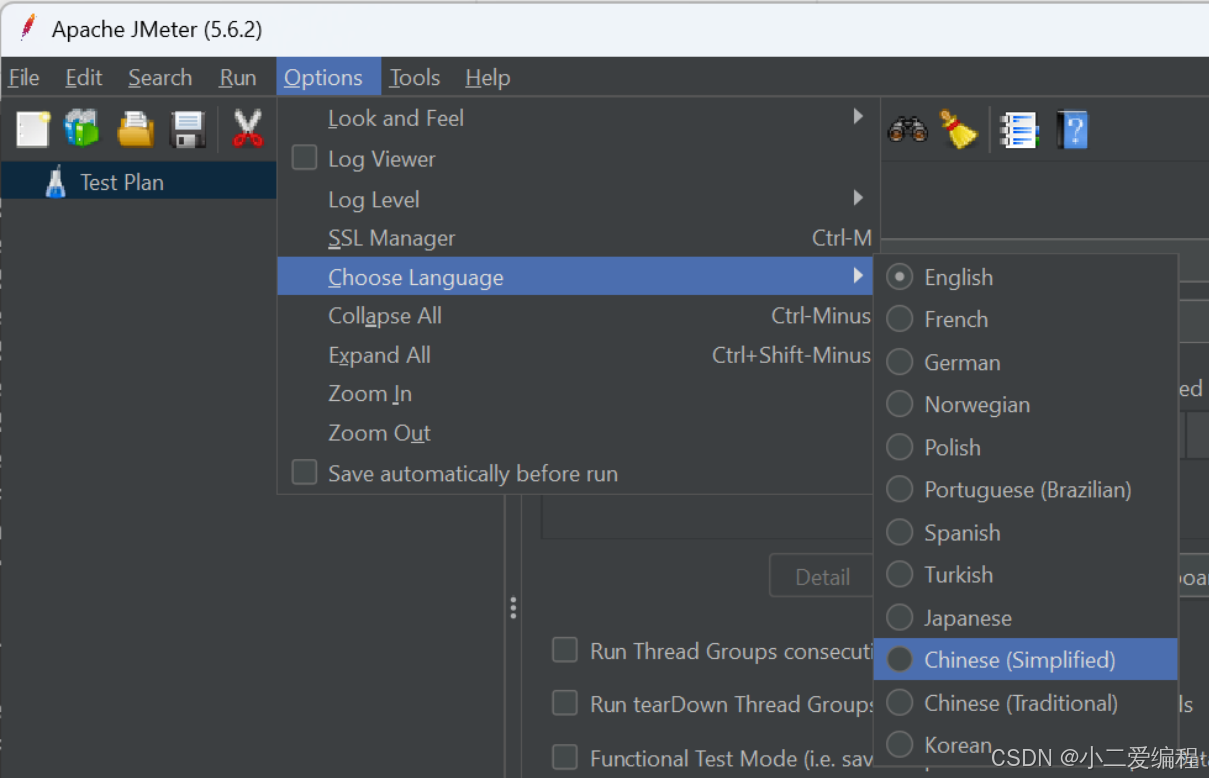This screenshot has width=1209, height=778.
Task: Click the Cut scissors icon
Action: [x=247, y=129]
